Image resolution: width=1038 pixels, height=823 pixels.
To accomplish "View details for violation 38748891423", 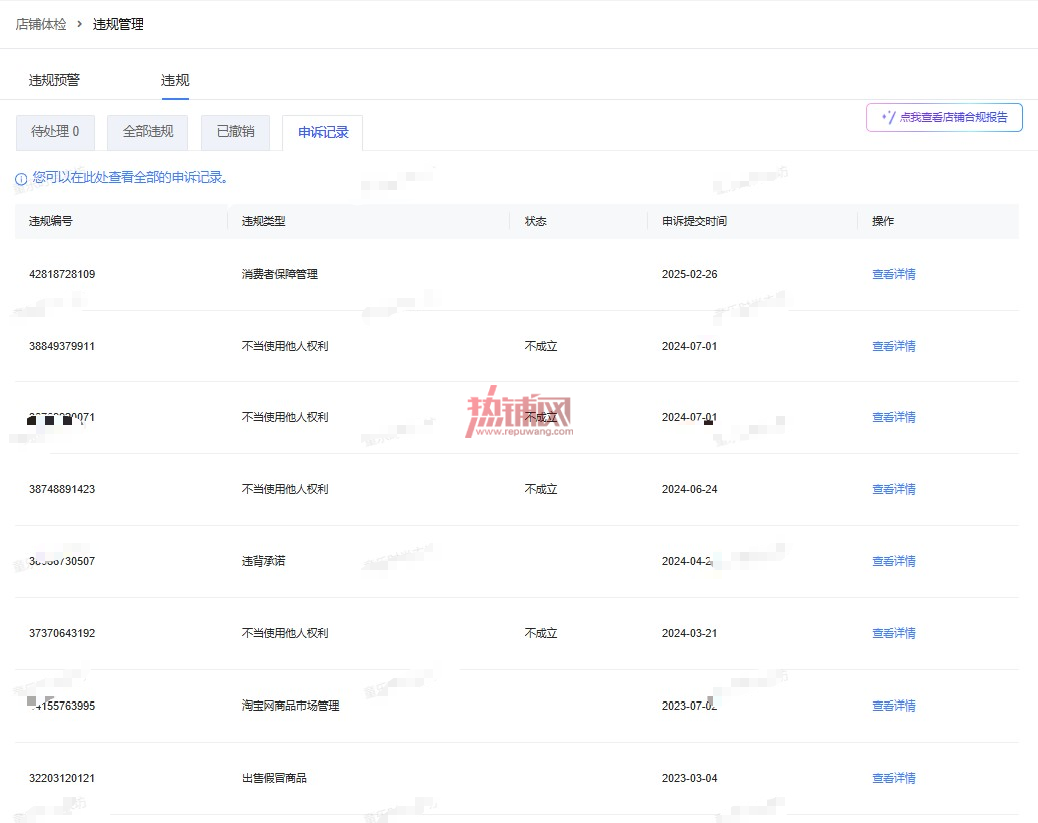I will pos(894,489).
